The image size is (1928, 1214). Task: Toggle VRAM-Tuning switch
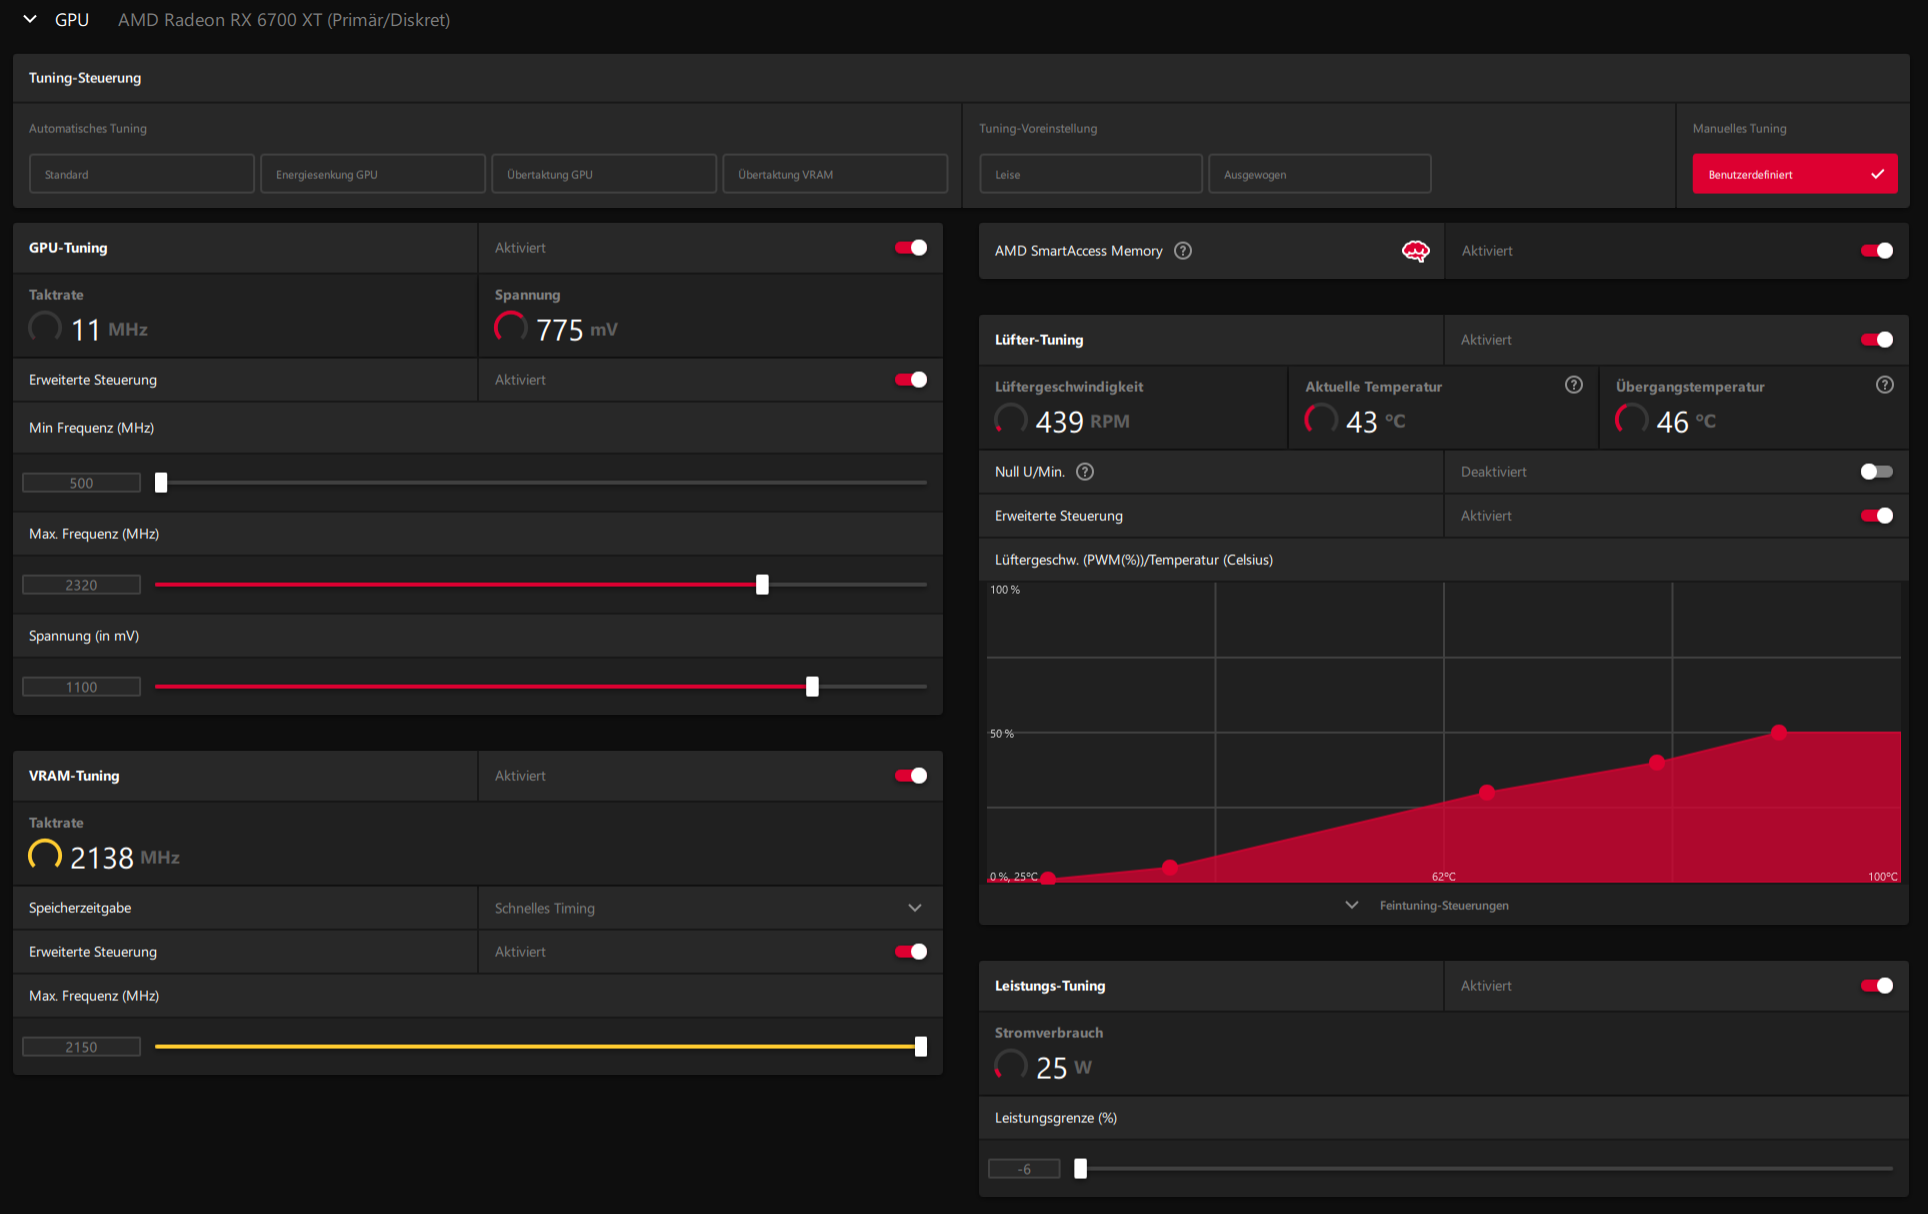click(x=911, y=776)
